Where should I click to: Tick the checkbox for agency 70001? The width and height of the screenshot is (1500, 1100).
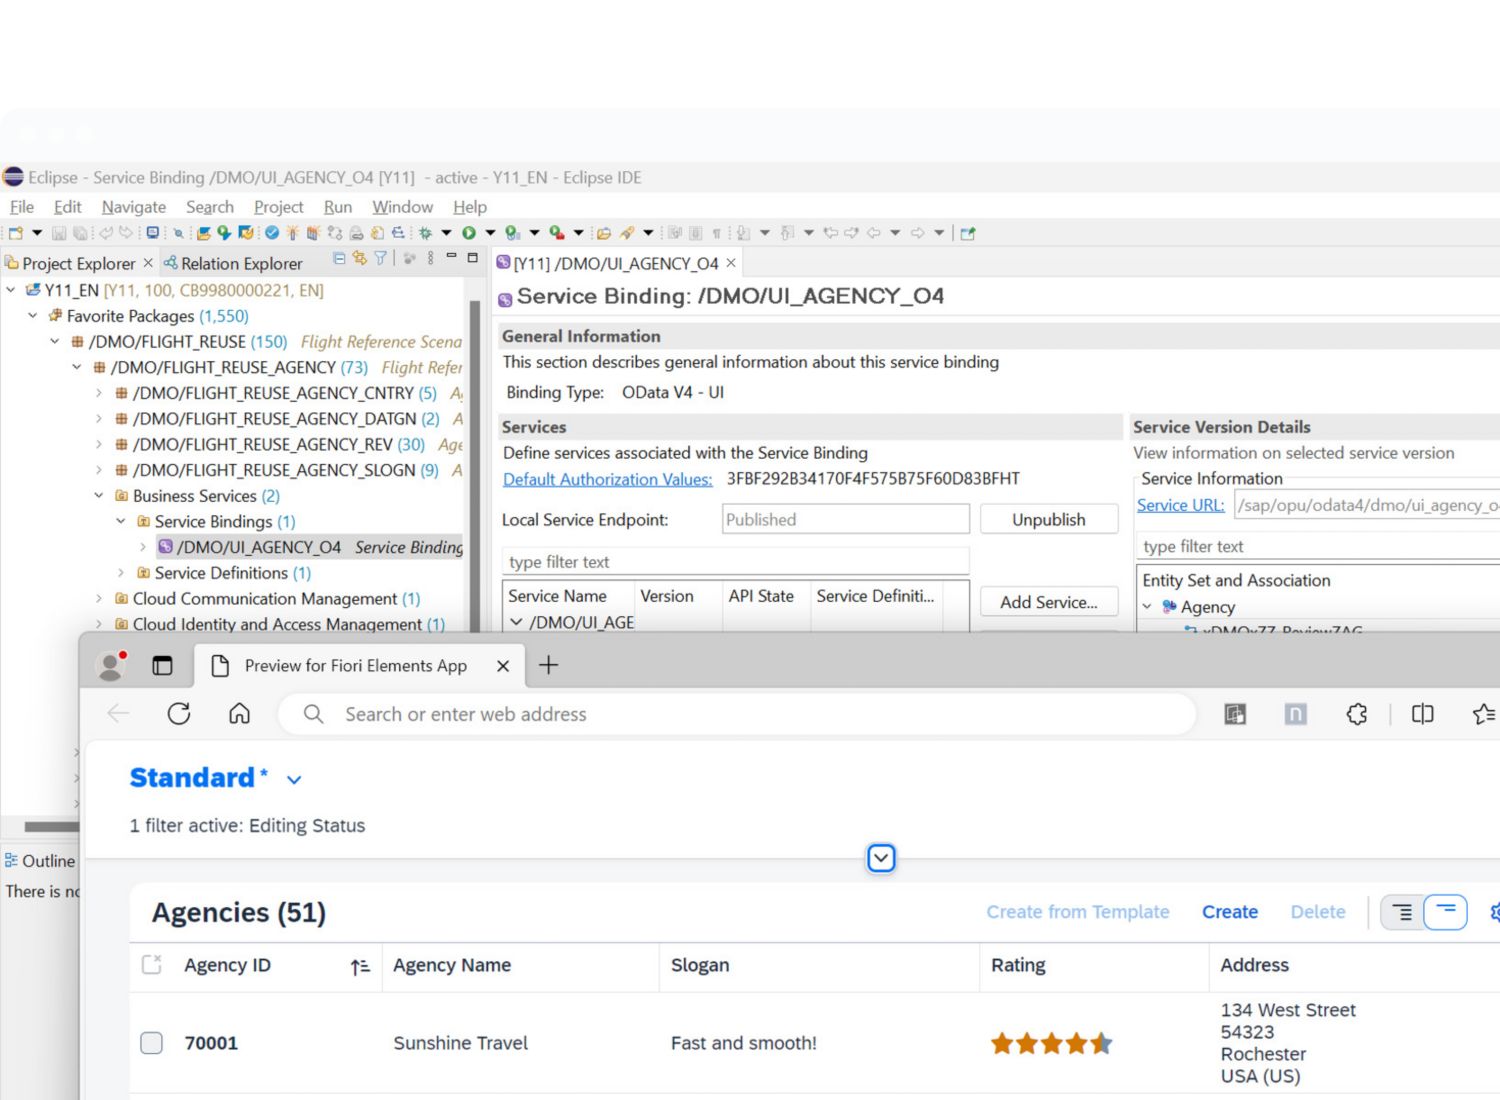(x=152, y=1043)
